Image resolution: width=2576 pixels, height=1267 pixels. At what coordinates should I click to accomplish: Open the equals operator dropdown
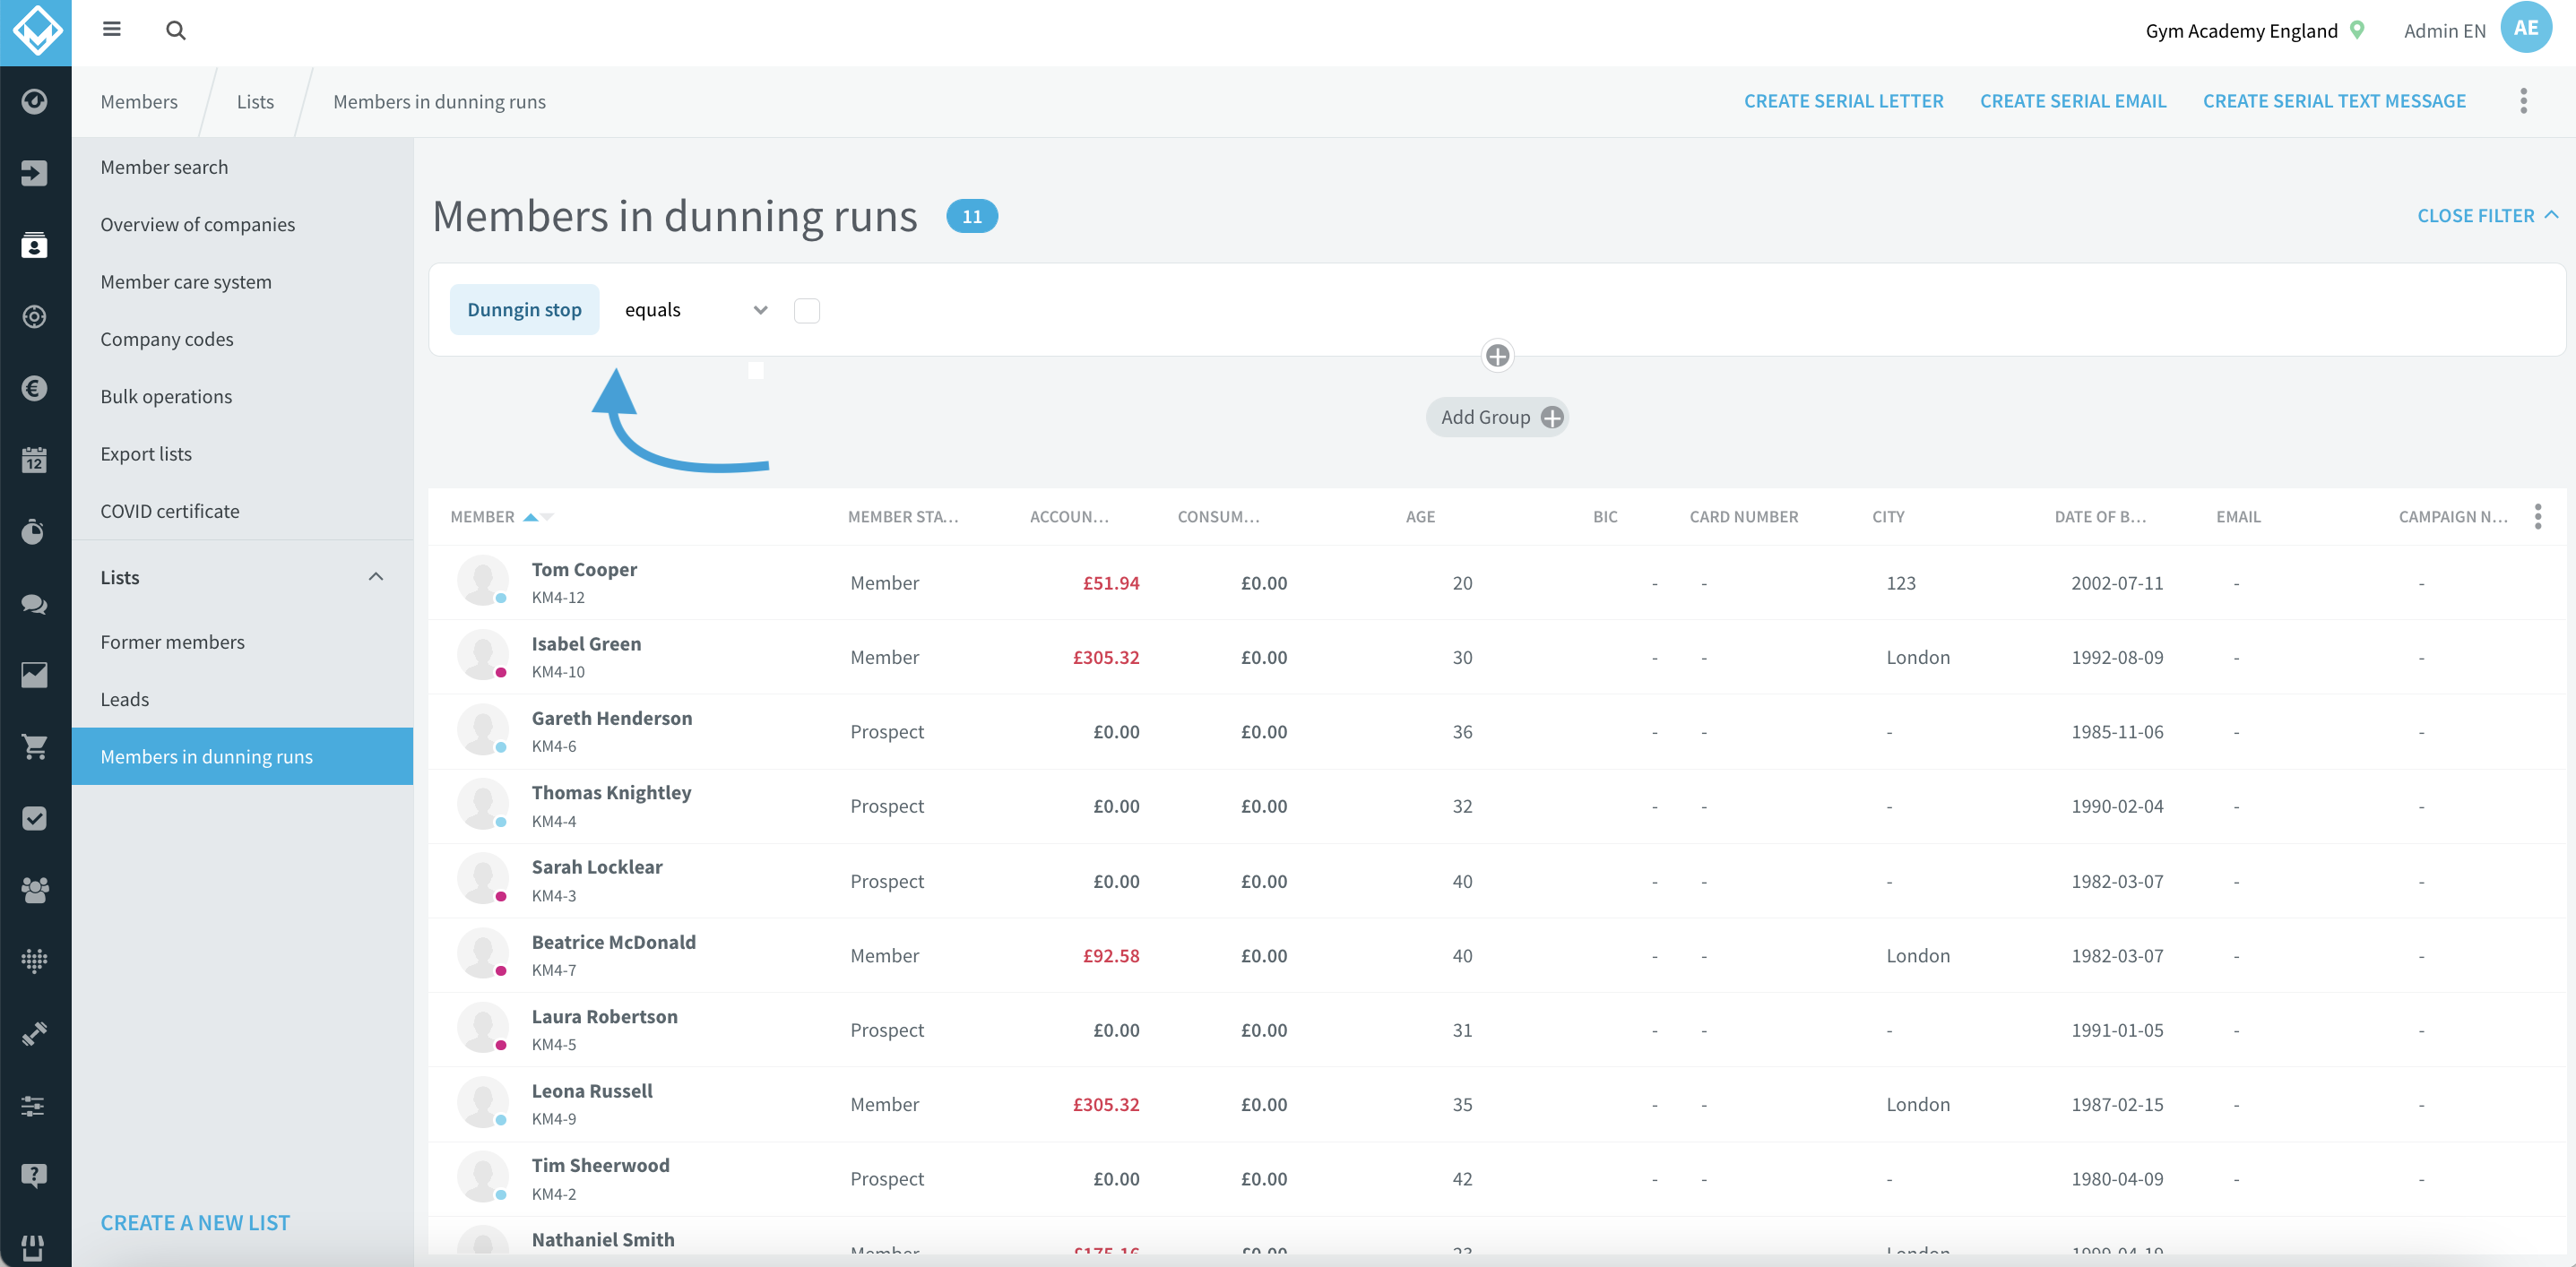[x=696, y=310]
